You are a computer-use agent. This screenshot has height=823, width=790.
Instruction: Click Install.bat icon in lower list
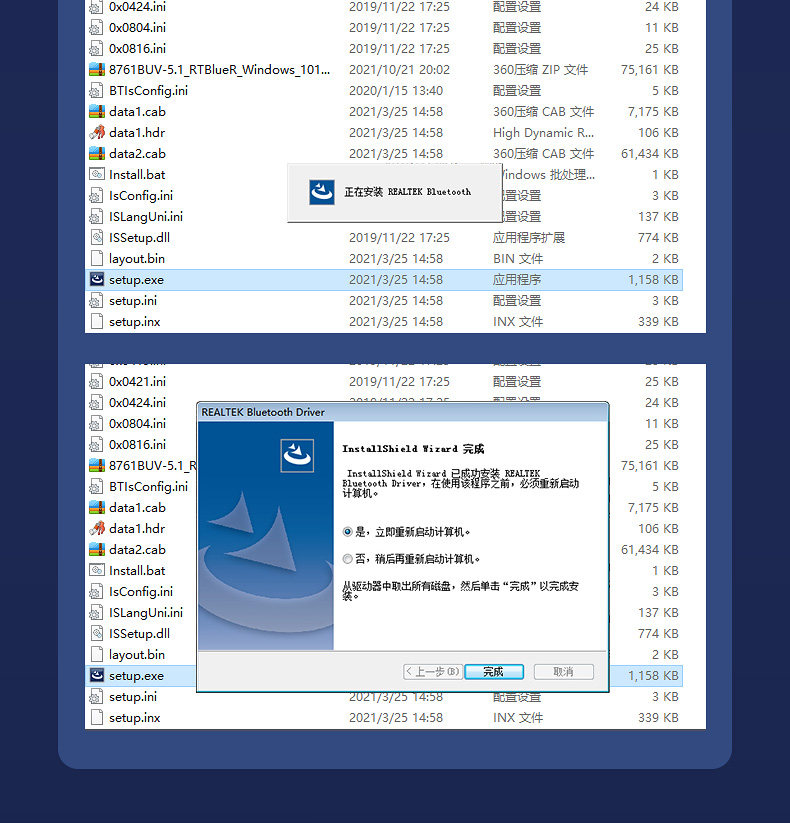click(97, 570)
